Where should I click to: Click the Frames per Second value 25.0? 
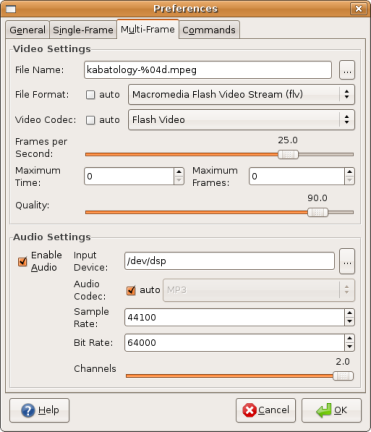click(288, 140)
